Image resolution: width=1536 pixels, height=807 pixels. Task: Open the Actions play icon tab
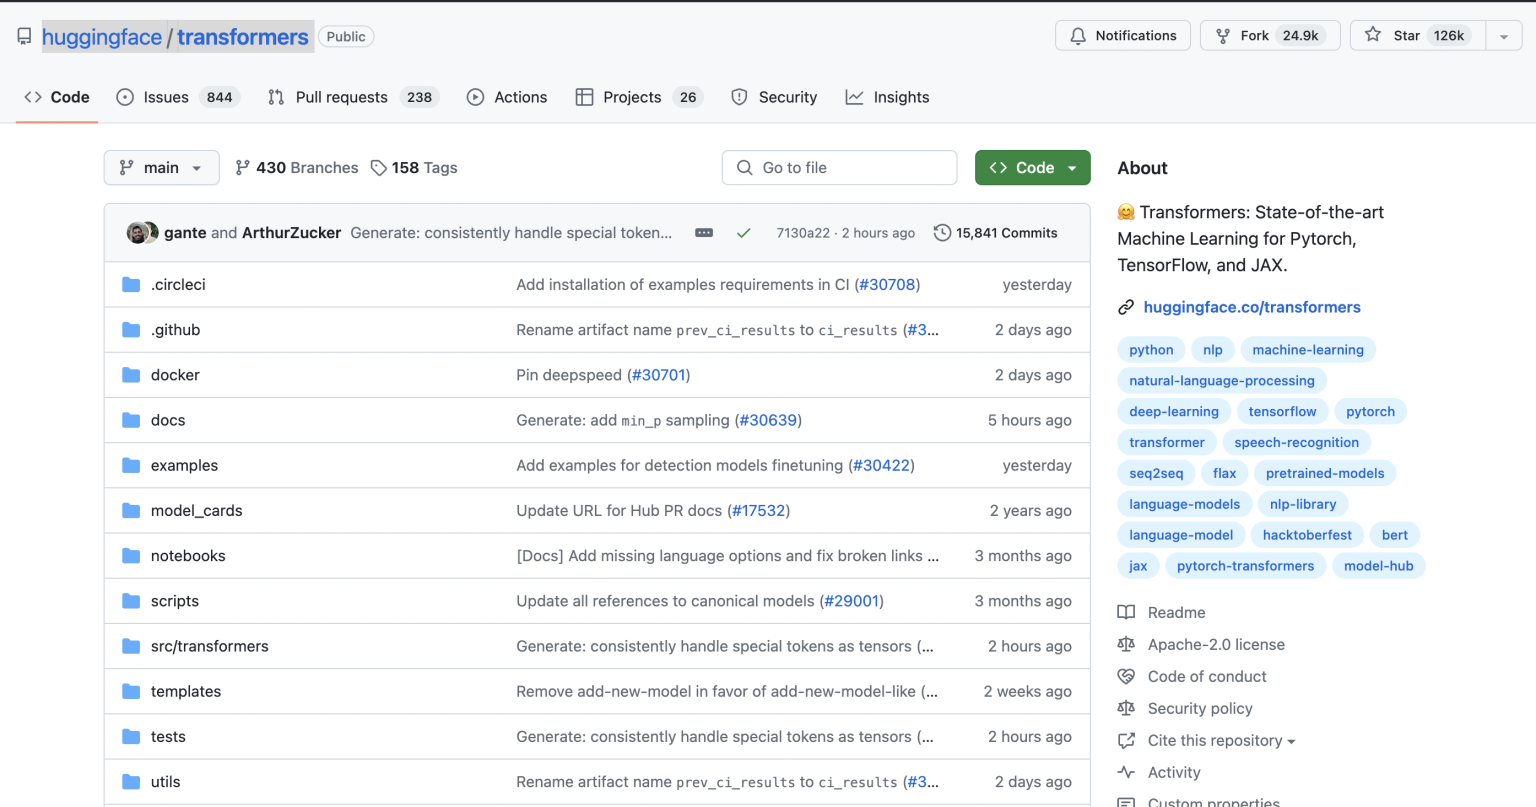click(x=475, y=97)
